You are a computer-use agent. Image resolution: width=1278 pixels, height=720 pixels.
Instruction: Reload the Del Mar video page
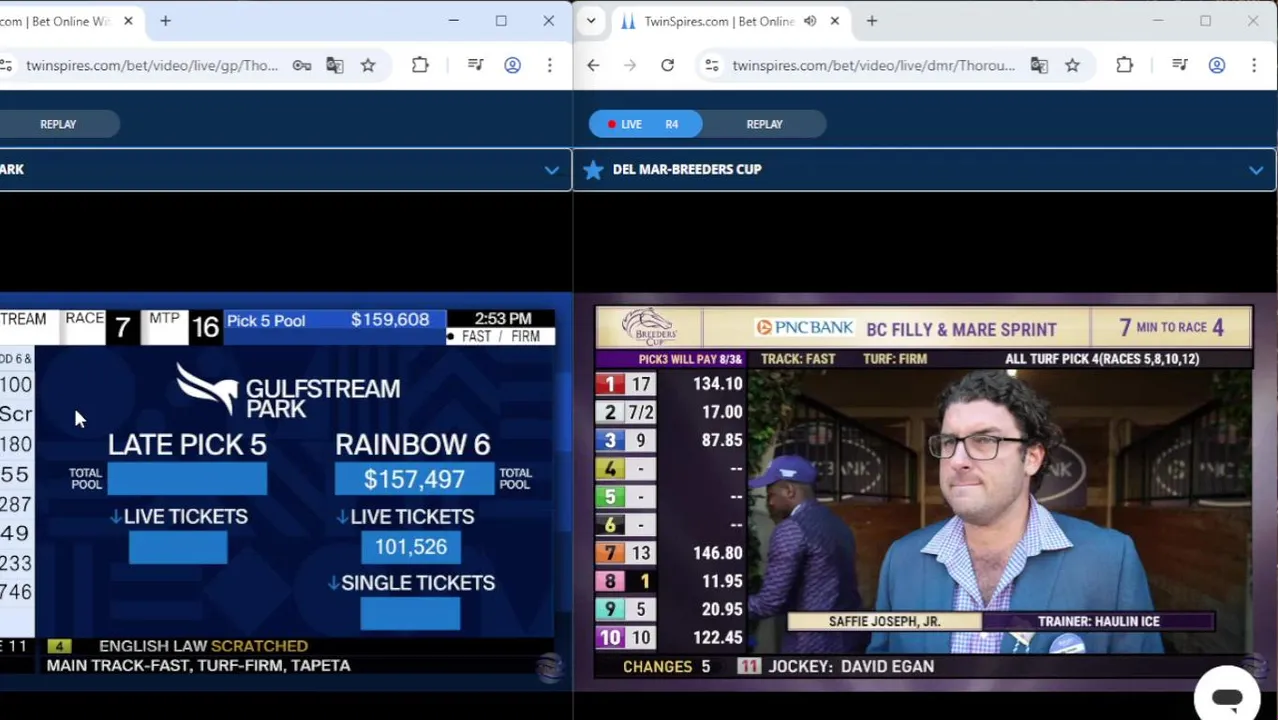[667, 65]
